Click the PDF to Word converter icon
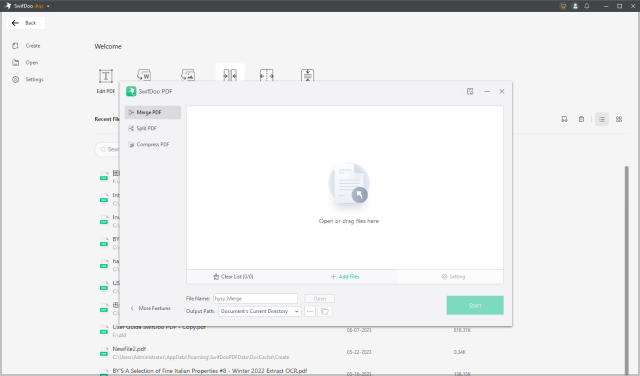The image size is (640, 376). point(144,75)
